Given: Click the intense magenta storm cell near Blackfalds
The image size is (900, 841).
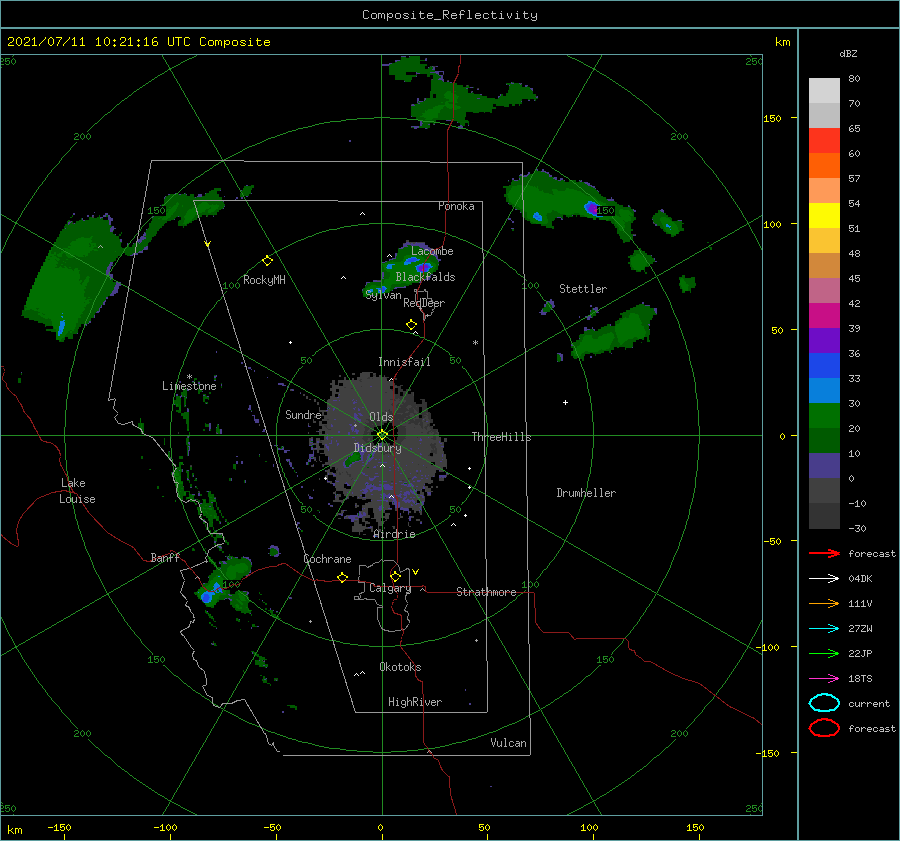Looking at the screenshot, I should (423, 268).
